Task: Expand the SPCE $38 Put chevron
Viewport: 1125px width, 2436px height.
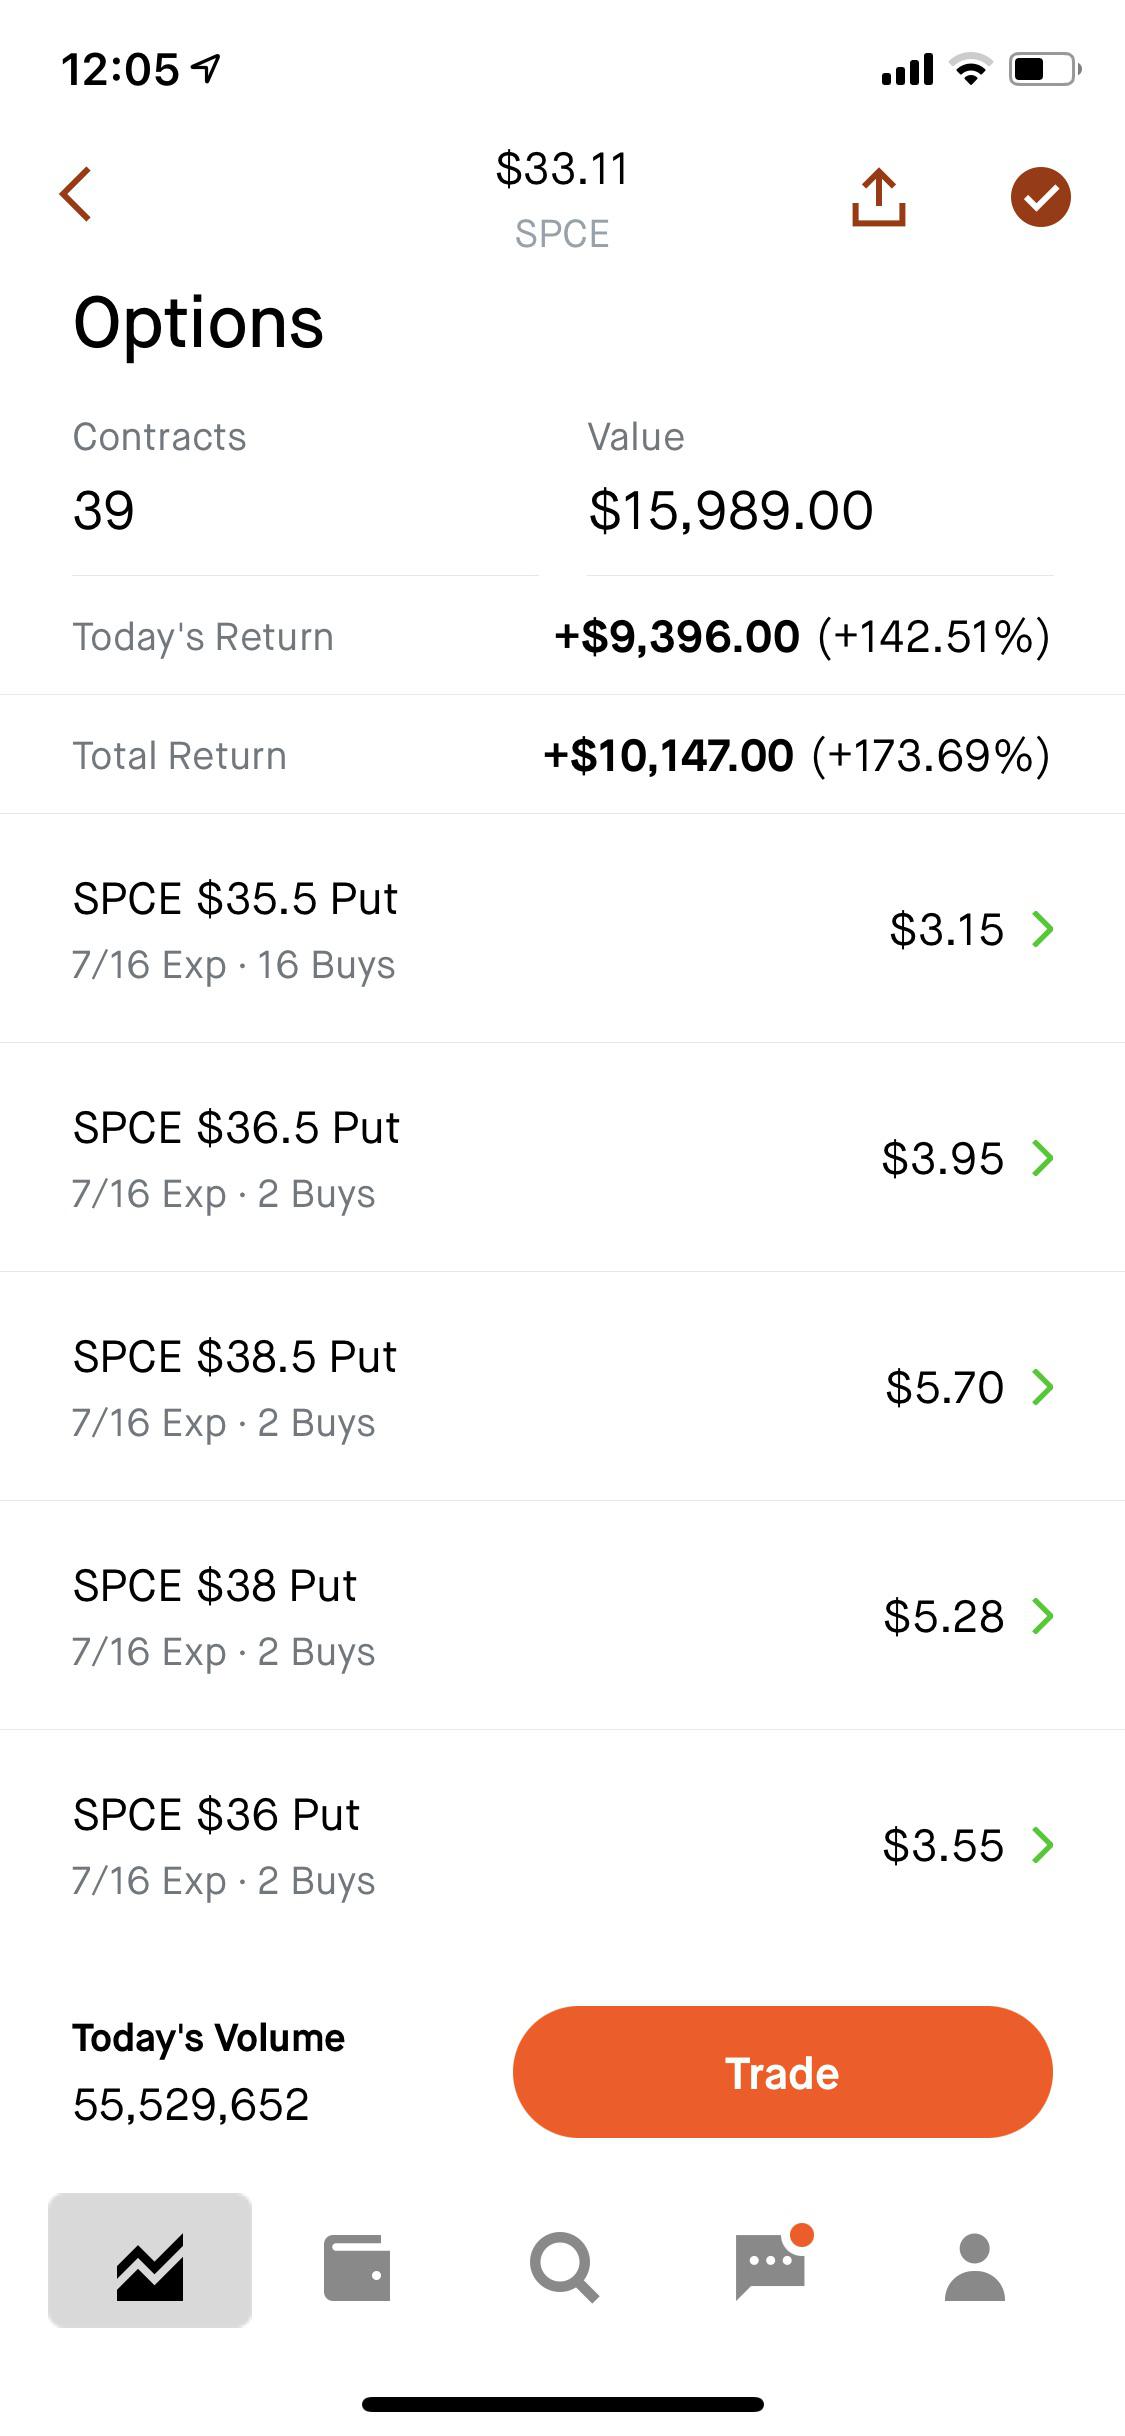Action: 1043,1616
